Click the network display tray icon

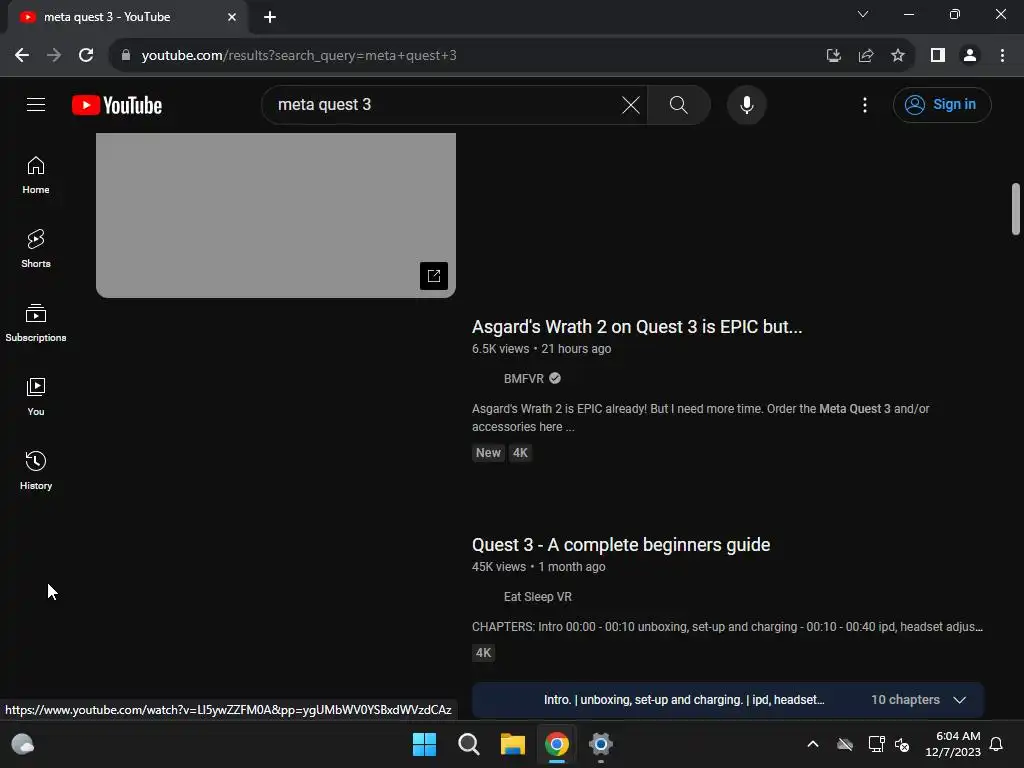[x=876, y=744]
